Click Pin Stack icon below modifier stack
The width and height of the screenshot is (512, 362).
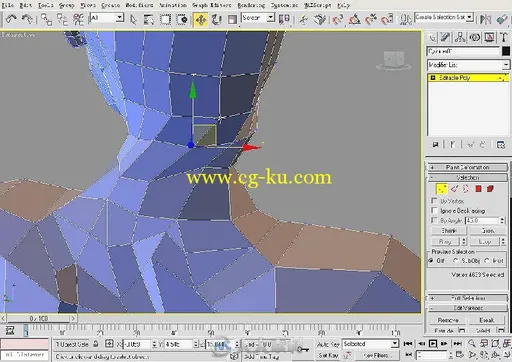click(x=435, y=145)
